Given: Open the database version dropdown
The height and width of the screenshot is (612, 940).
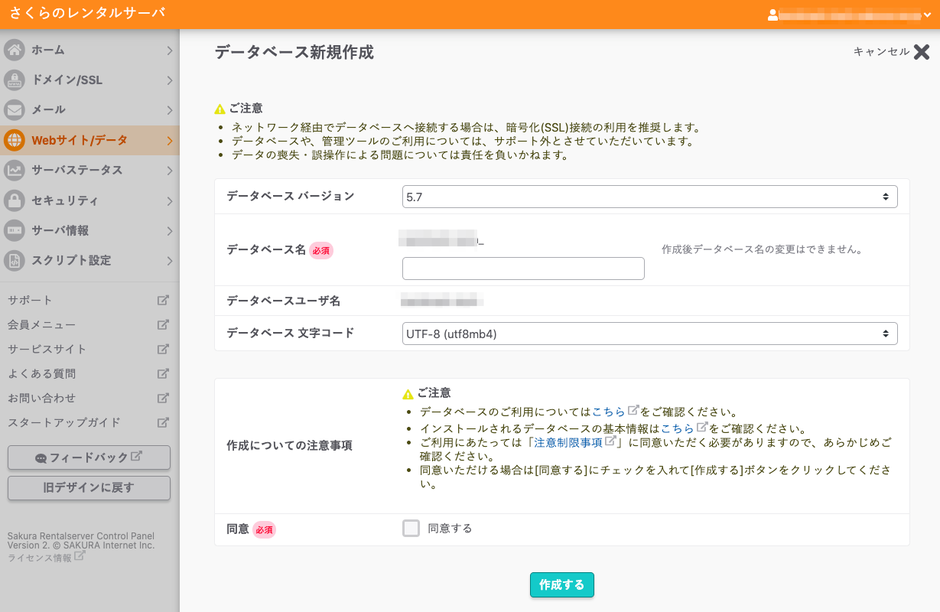Looking at the screenshot, I should point(649,197).
